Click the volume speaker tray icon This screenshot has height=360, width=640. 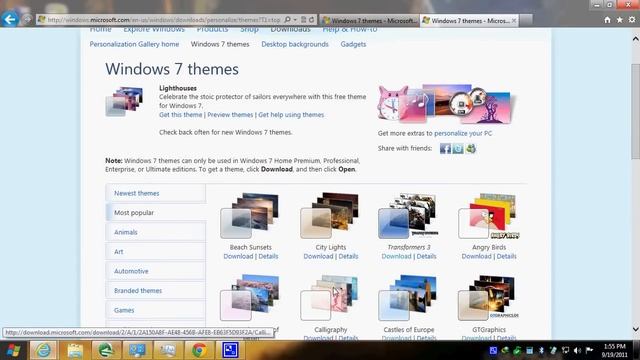[577, 350]
